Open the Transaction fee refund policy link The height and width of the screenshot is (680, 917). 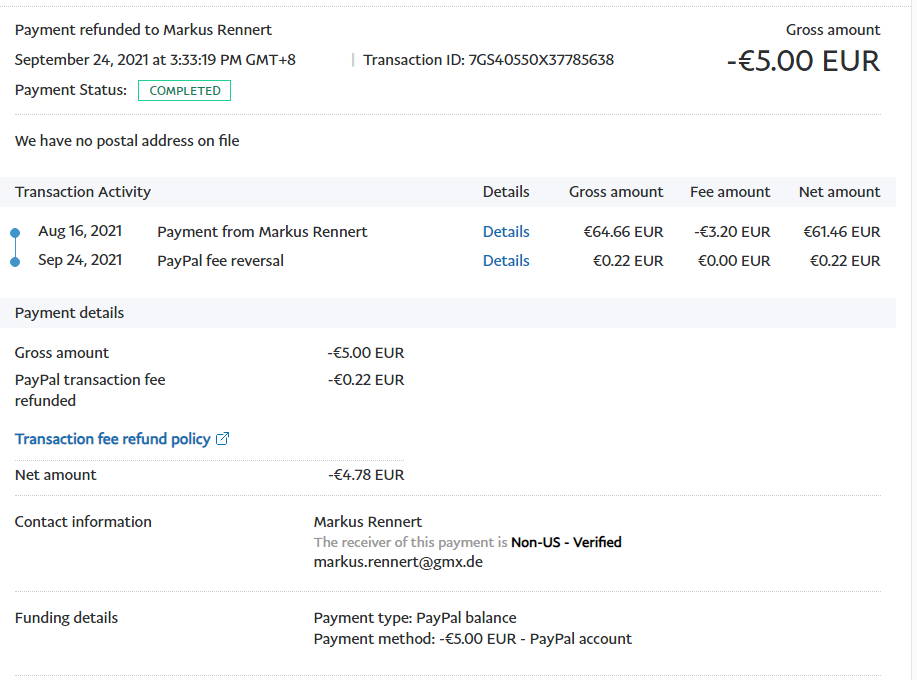click(113, 439)
